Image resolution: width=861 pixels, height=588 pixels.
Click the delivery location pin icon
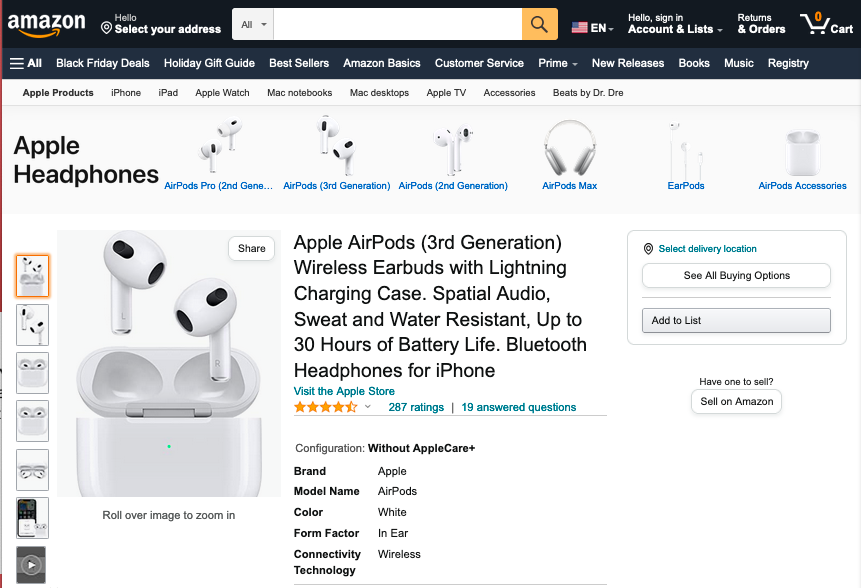coord(648,249)
